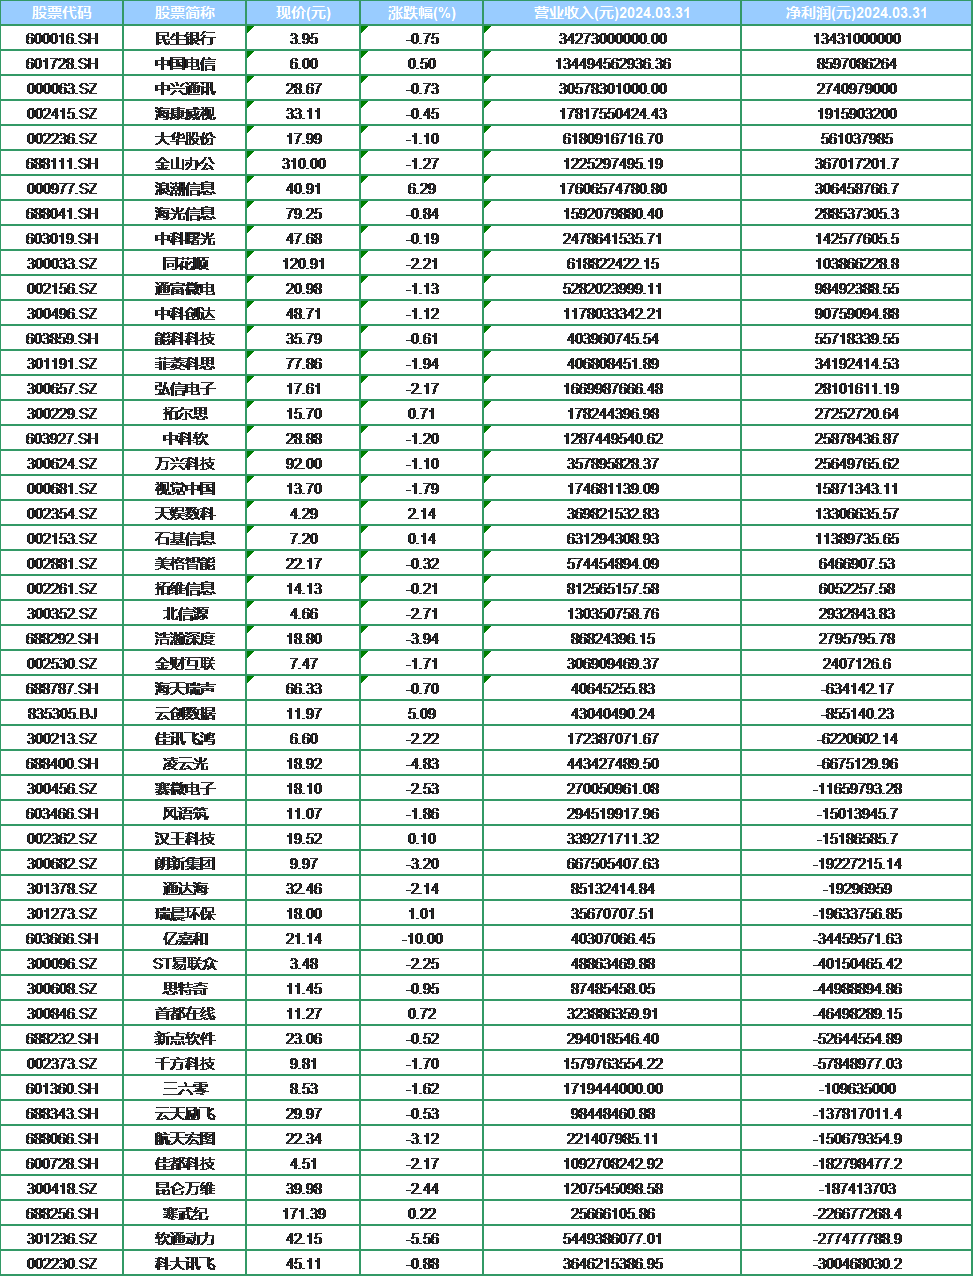Image resolution: width=974 pixels, height=1277 pixels.
Task: Click stock code 300213.SZ
Action: pos(62,738)
